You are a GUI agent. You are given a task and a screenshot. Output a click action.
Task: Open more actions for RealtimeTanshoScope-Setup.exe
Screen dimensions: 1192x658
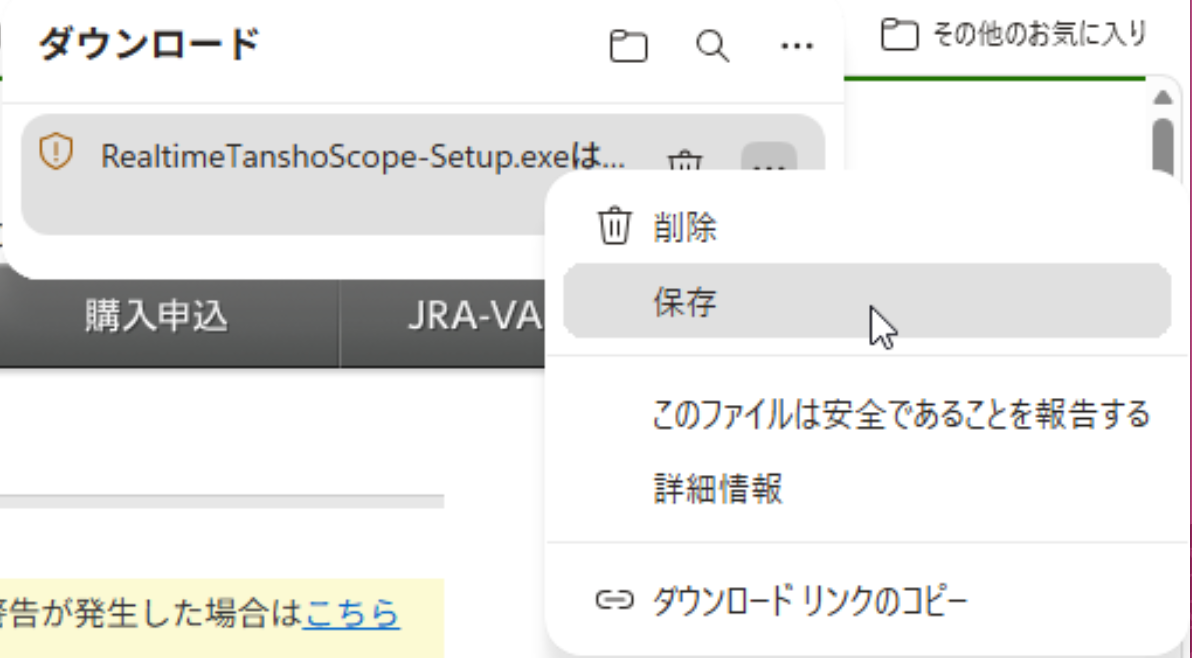click(769, 158)
